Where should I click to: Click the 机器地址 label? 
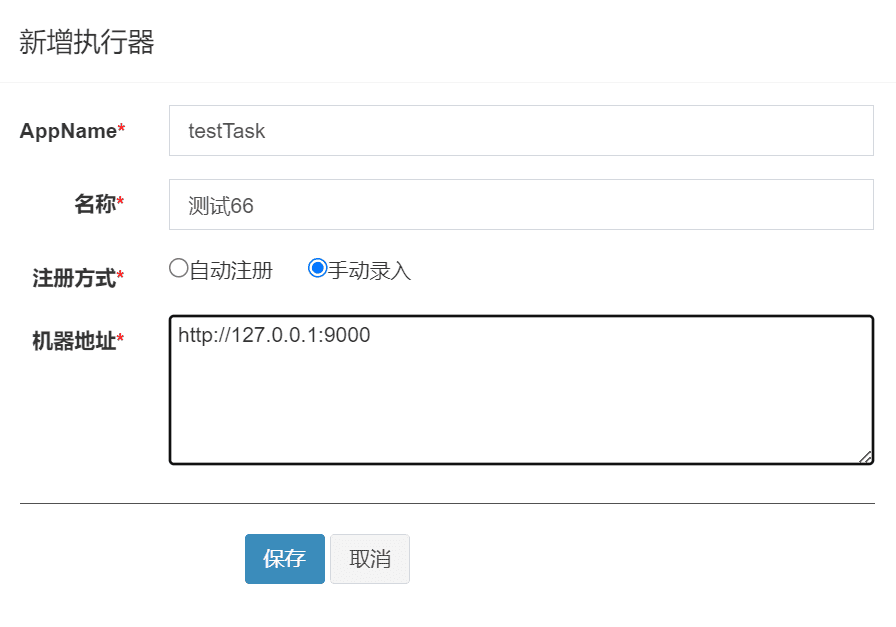(73, 341)
